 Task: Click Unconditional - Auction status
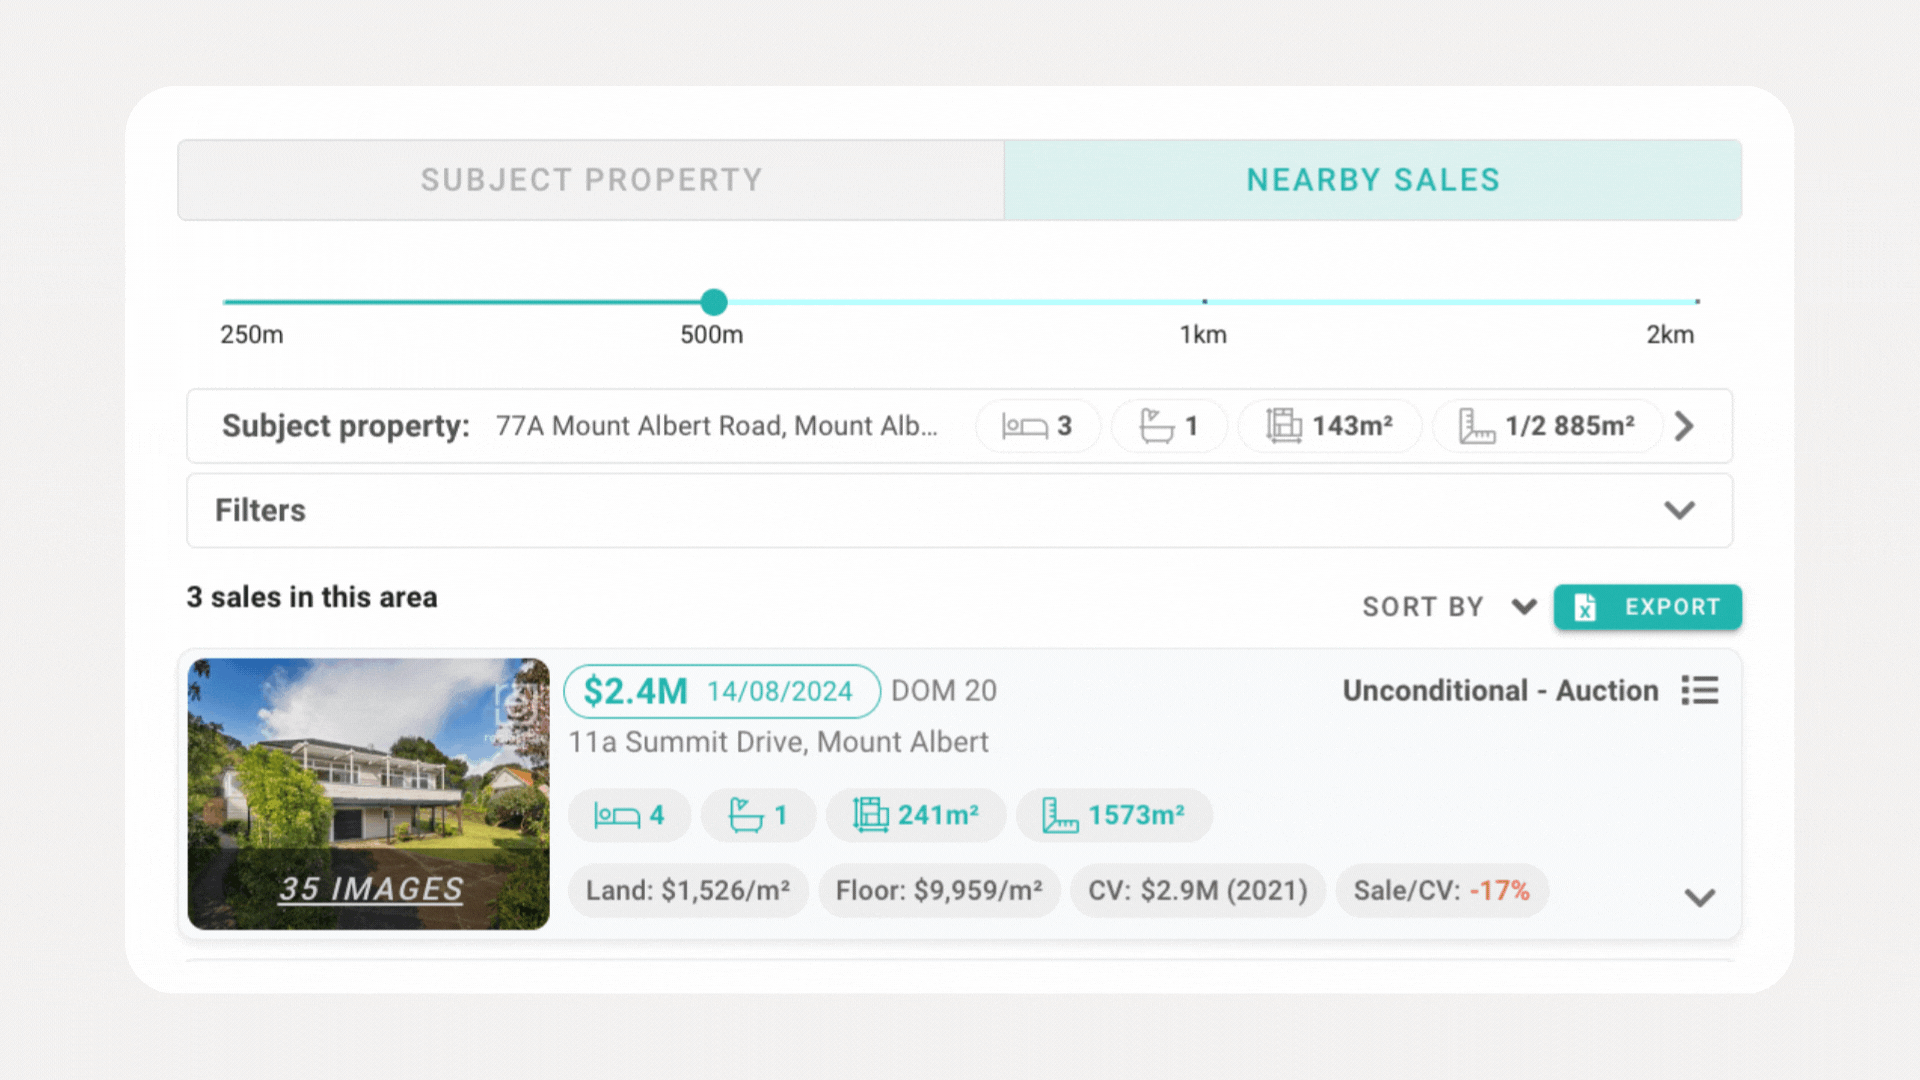click(1500, 690)
